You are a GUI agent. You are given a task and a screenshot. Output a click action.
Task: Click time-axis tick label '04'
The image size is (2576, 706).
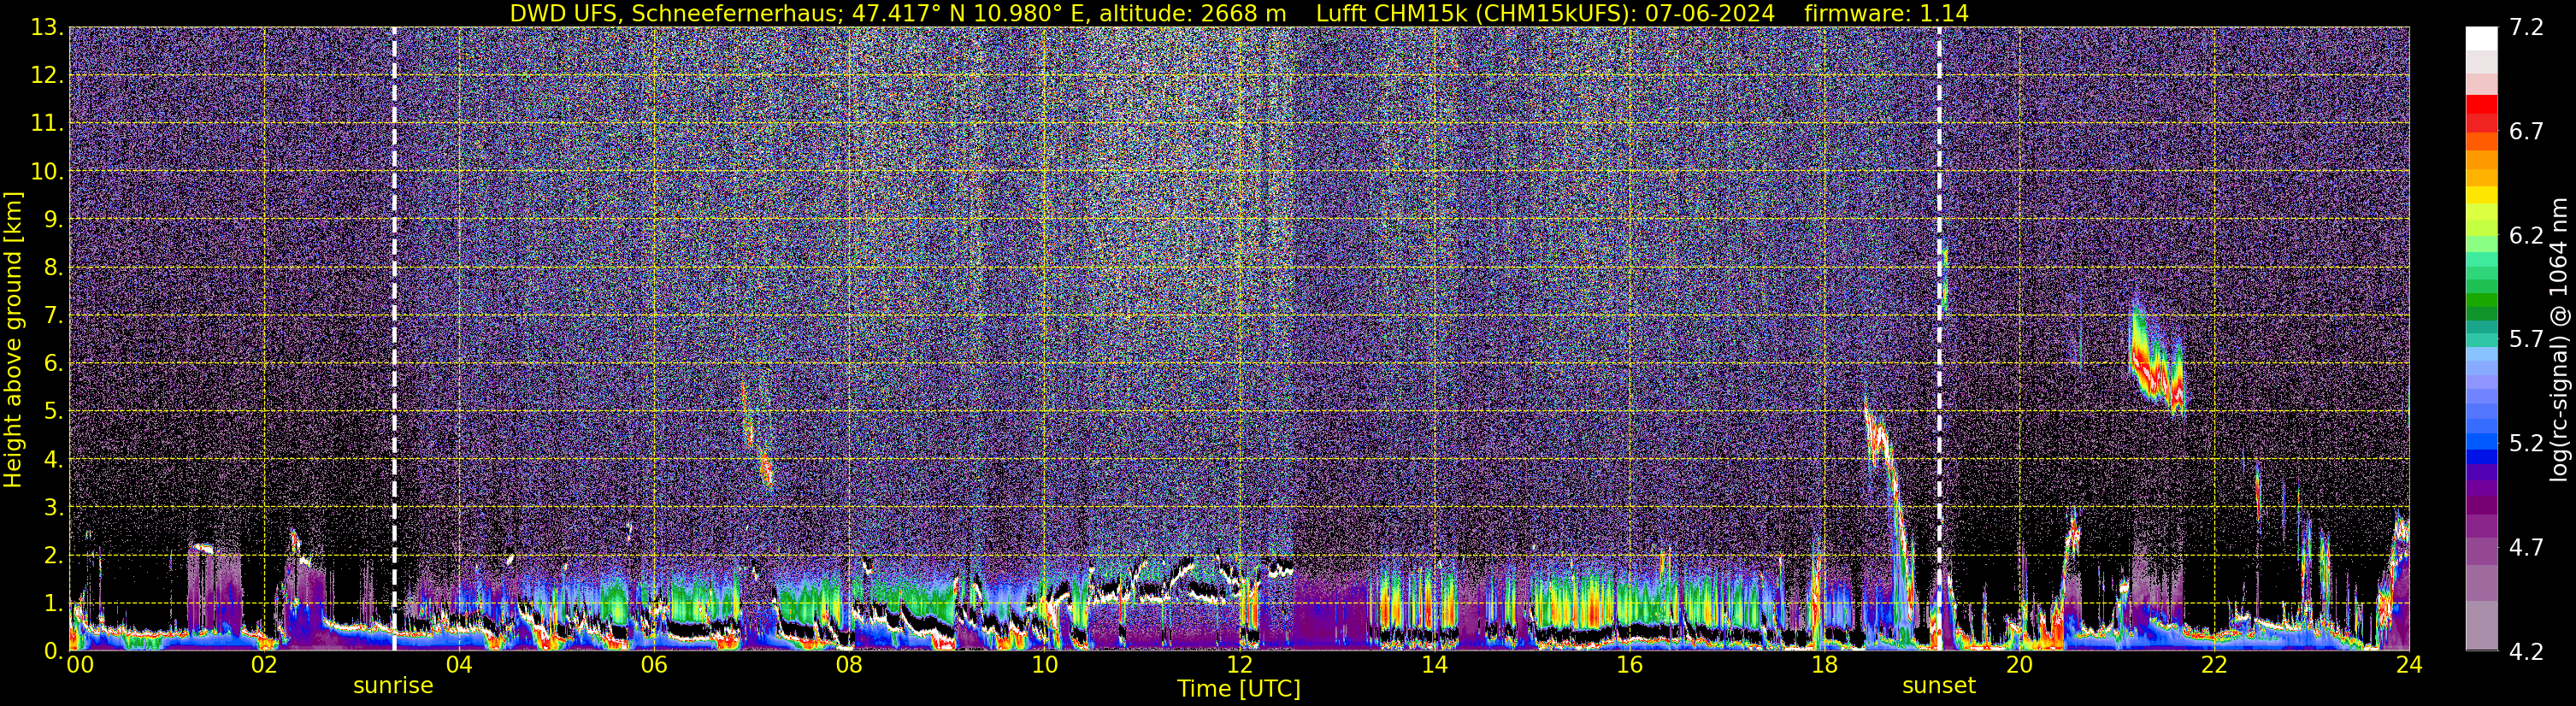tap(459, 665)
